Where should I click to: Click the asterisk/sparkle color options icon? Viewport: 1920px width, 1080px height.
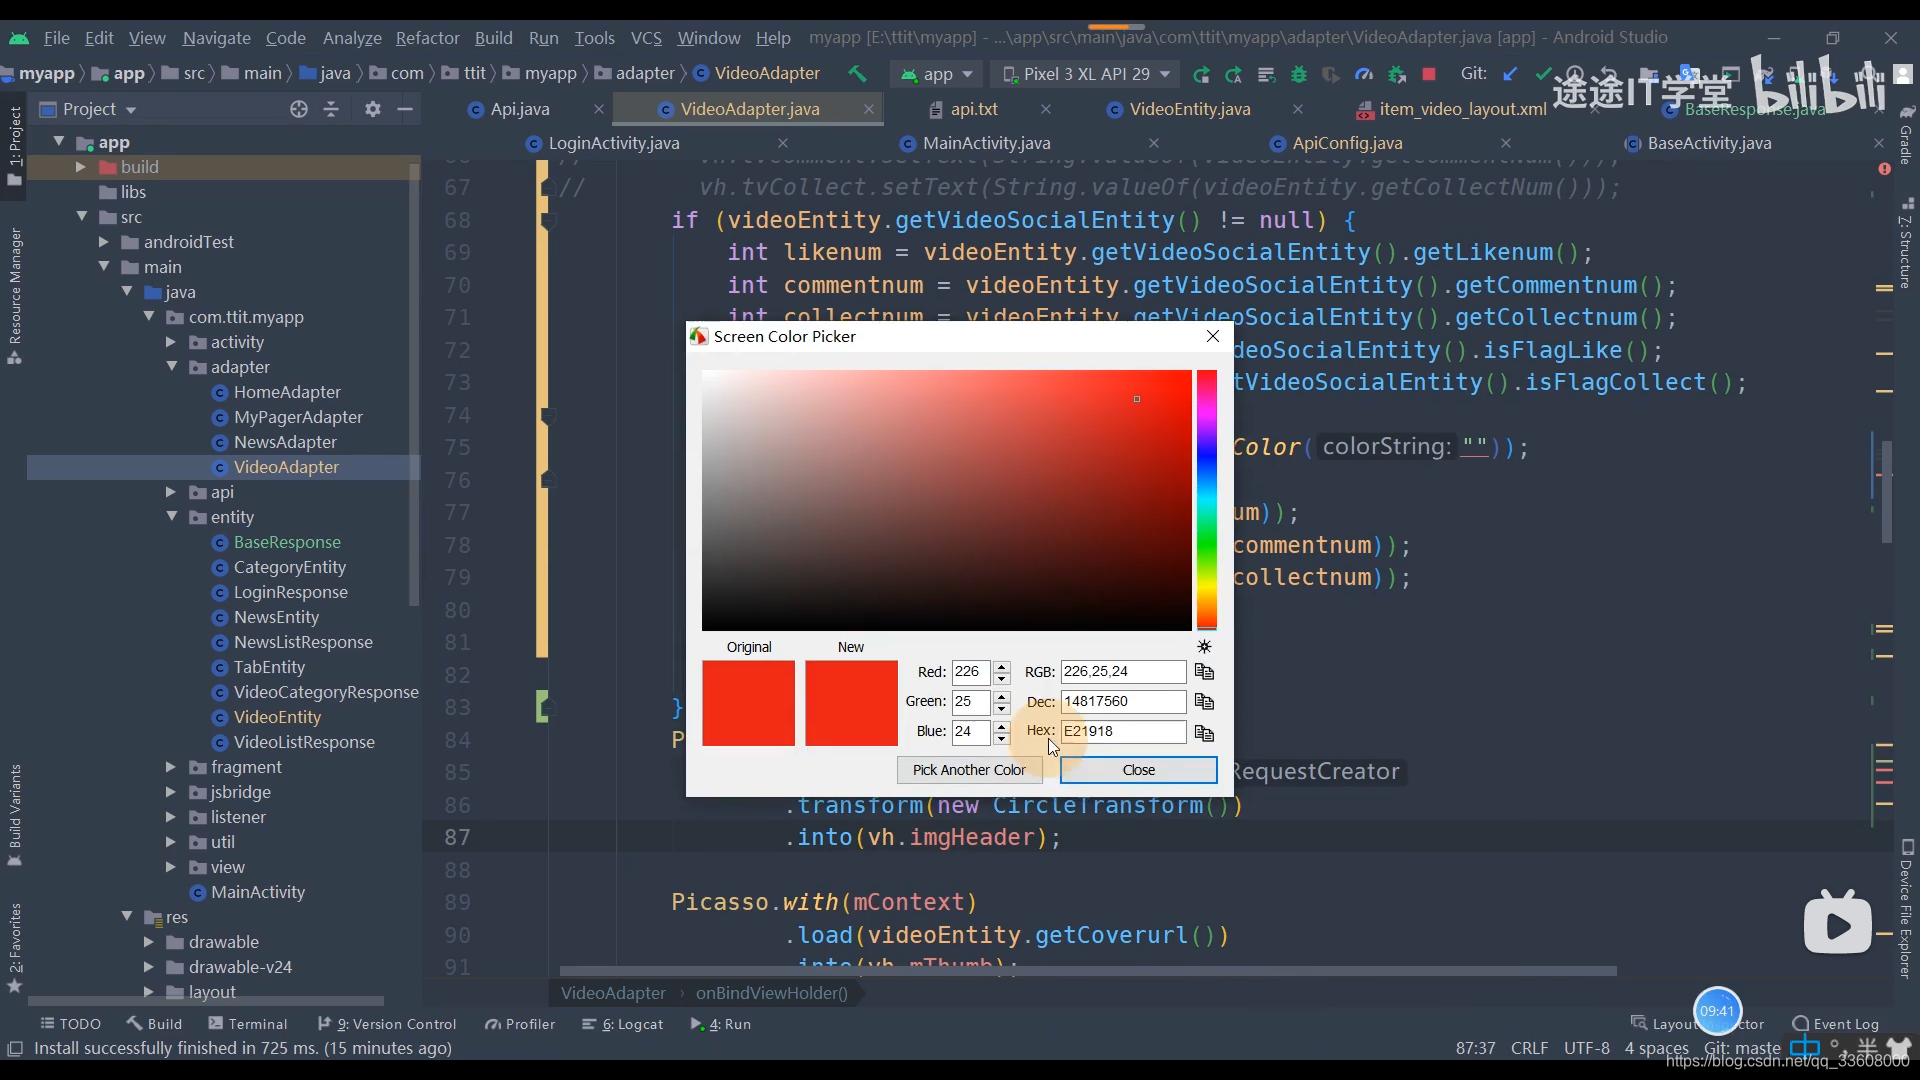pos(1204,646)
